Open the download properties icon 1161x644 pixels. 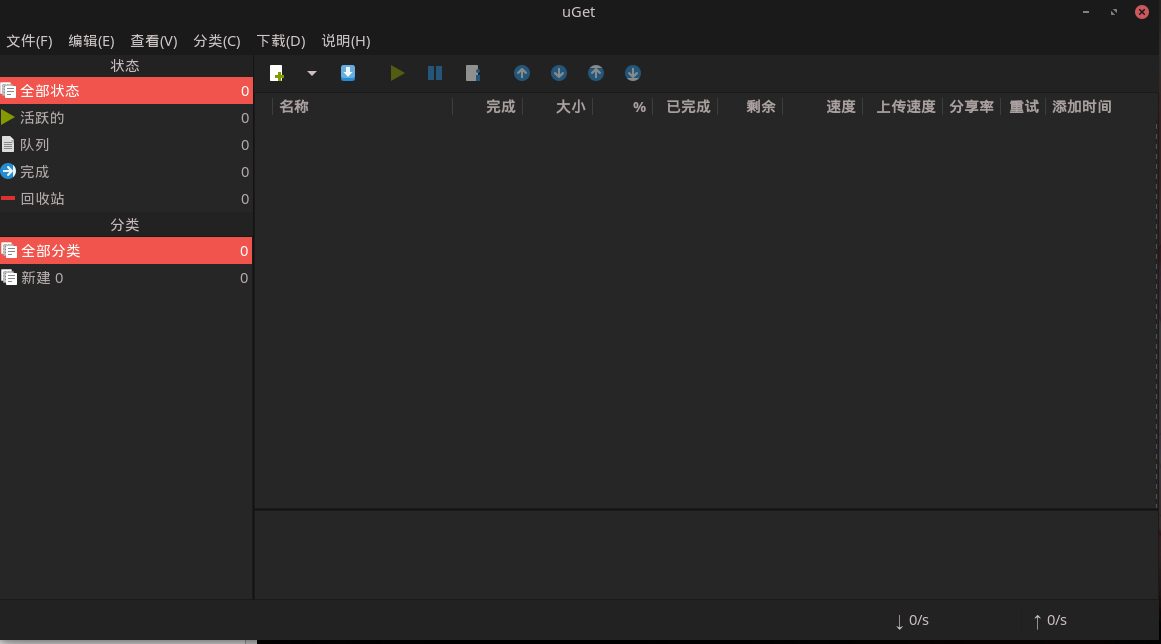(x=473, y=73)
